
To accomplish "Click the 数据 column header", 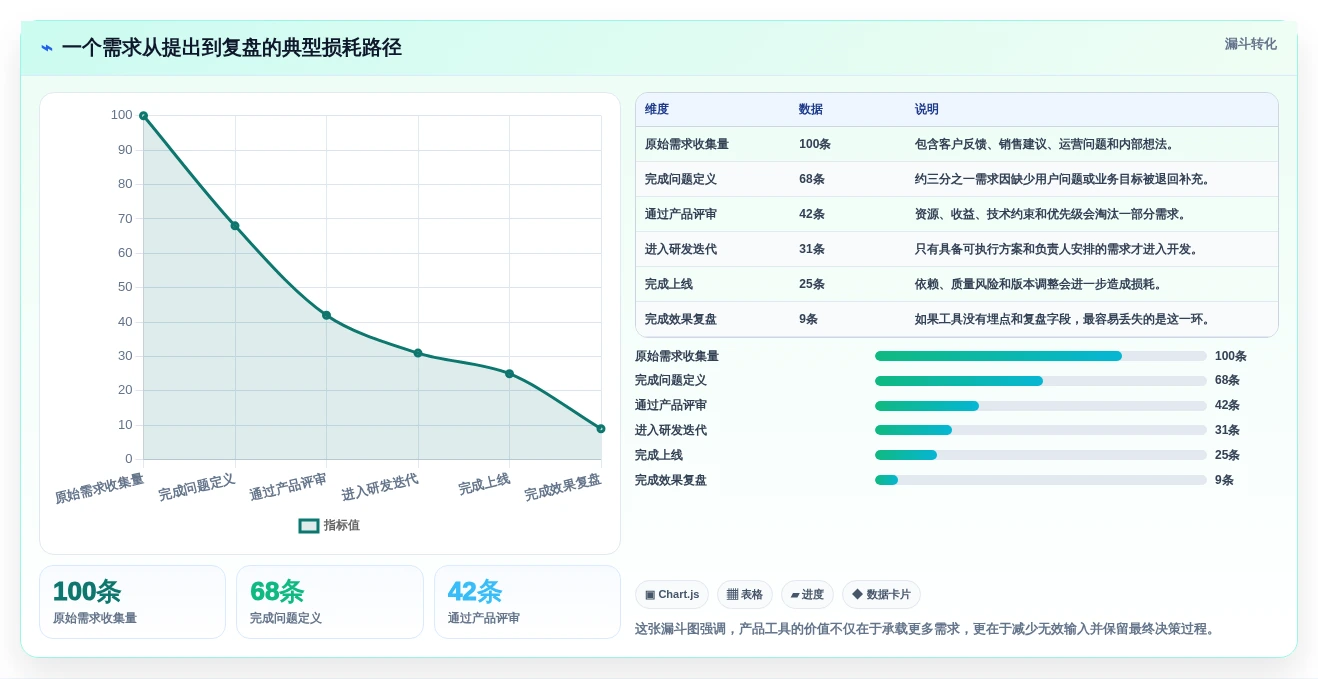I will 811,109.
